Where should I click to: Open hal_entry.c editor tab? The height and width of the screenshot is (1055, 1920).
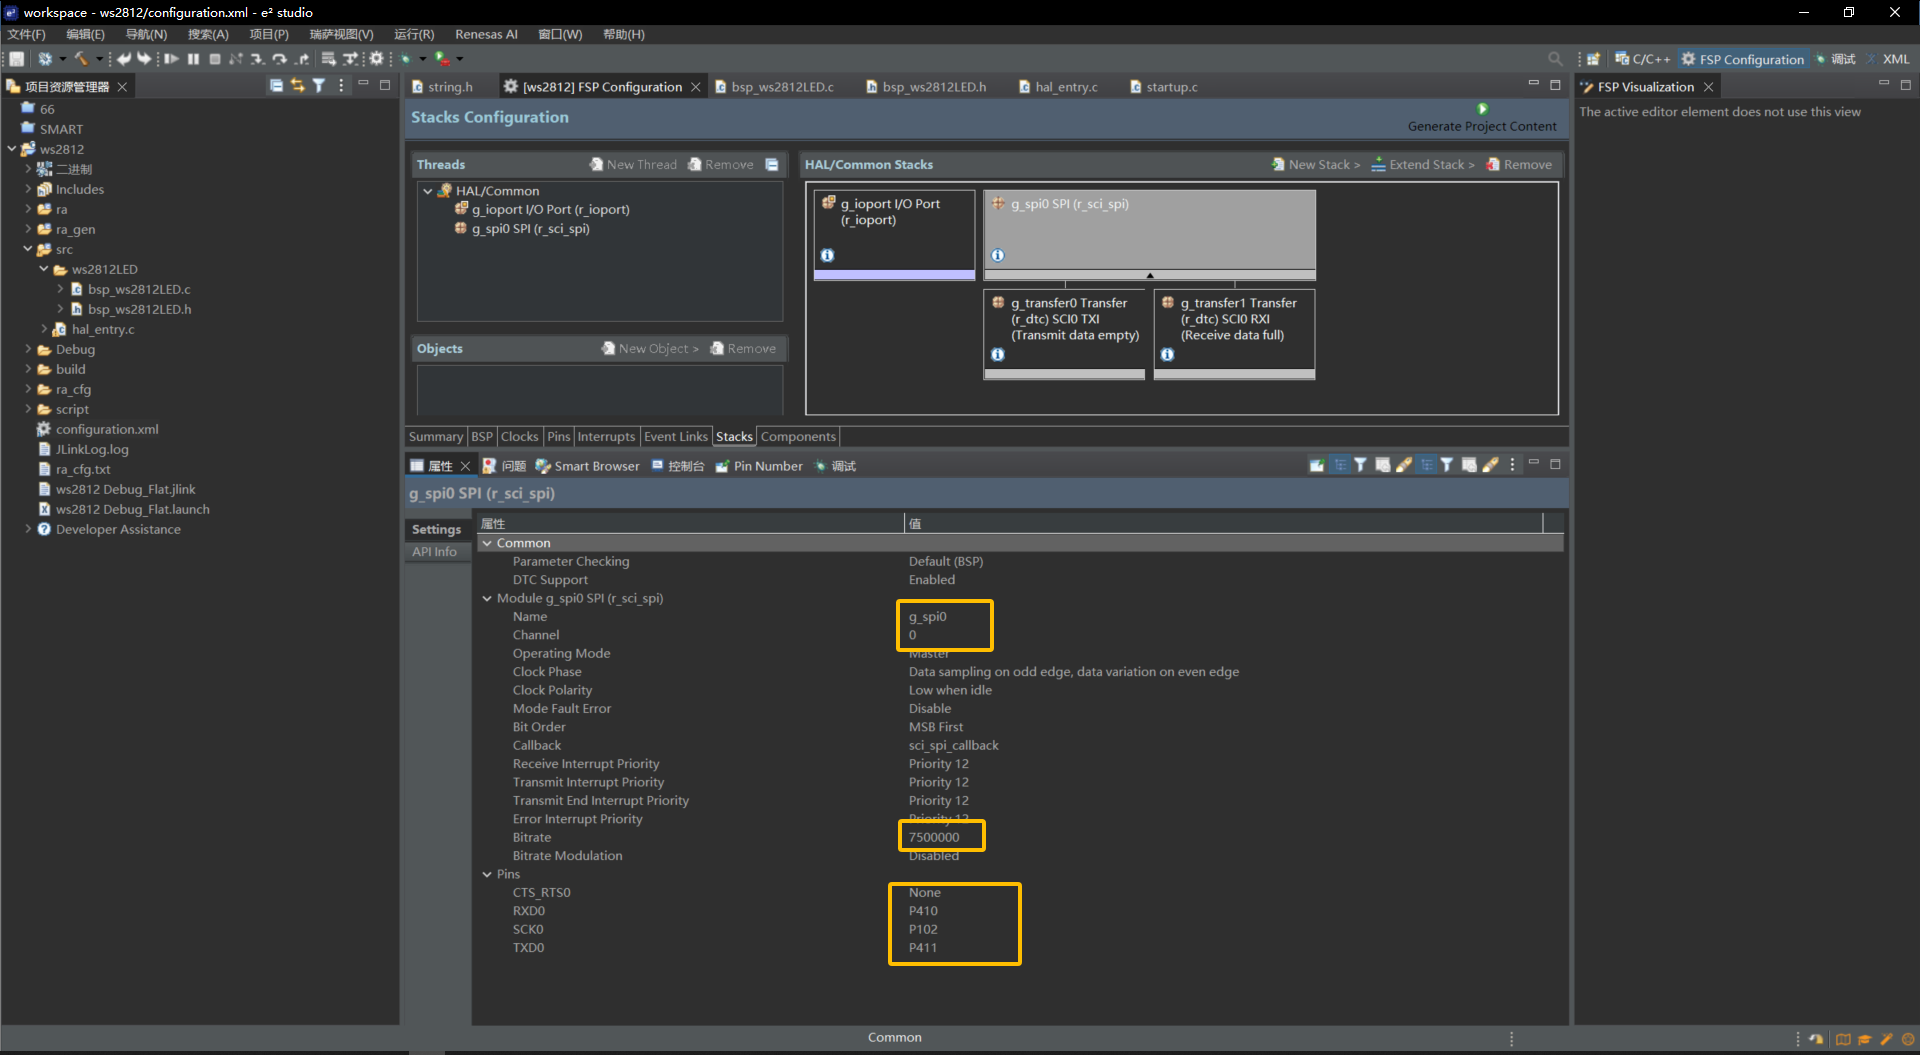coord(1058,87)
